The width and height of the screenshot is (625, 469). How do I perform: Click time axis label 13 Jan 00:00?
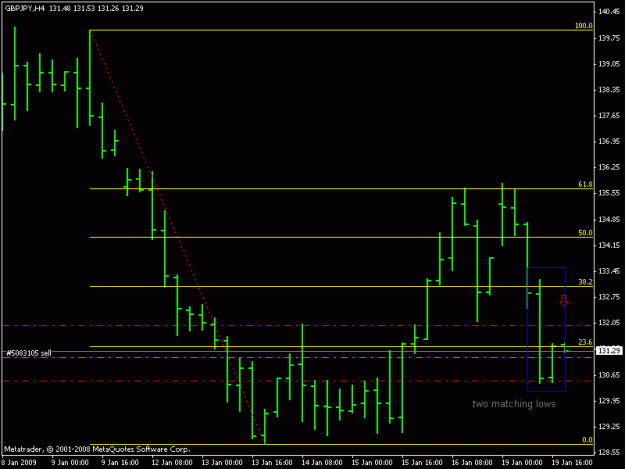pos(222,463)
